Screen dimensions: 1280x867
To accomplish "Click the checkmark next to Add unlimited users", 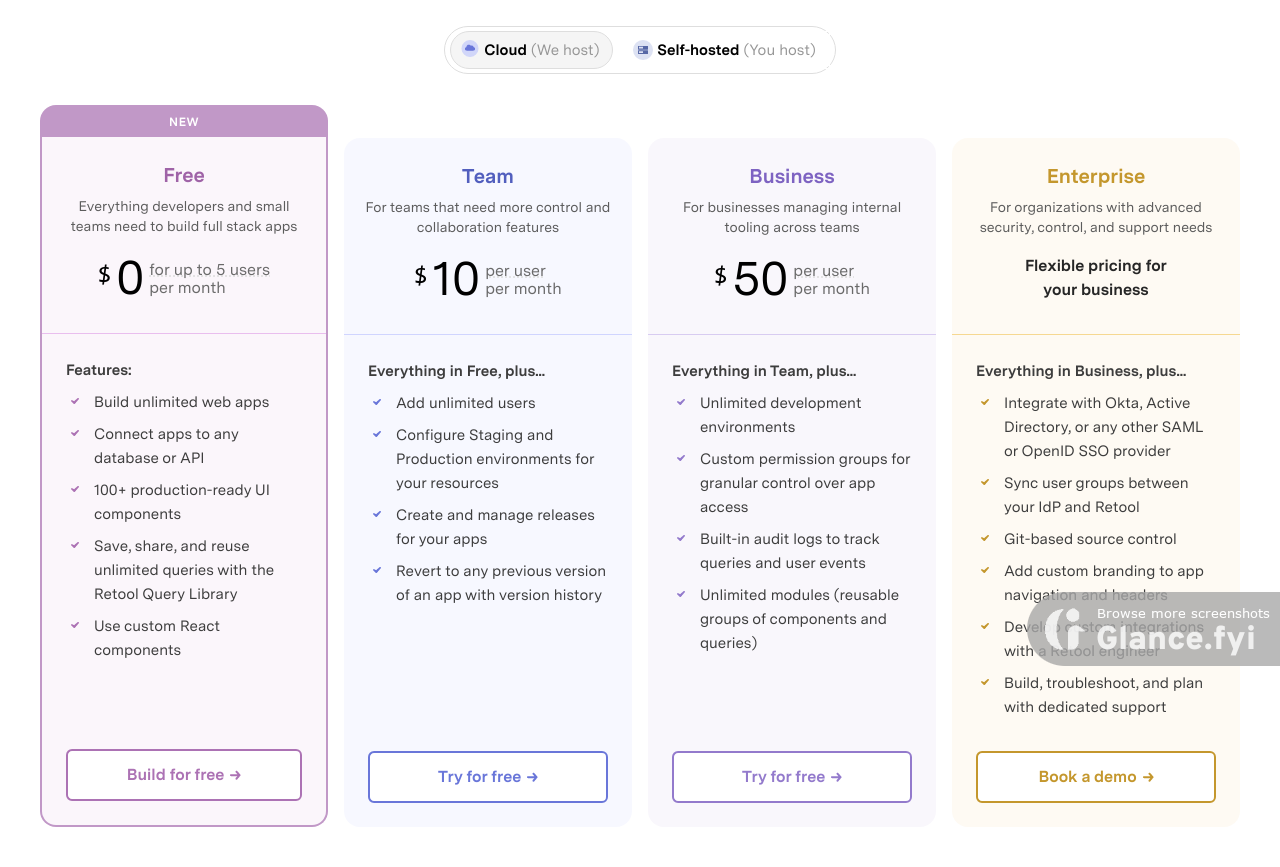I will point(378,403).
